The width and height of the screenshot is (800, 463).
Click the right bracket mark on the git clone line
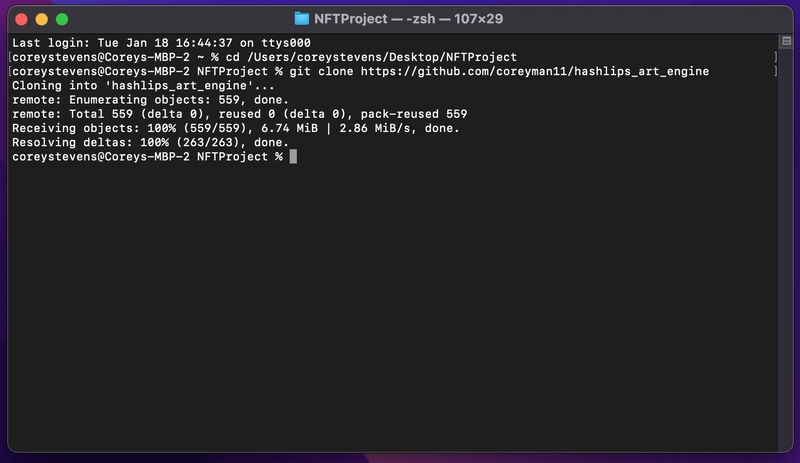776,71
